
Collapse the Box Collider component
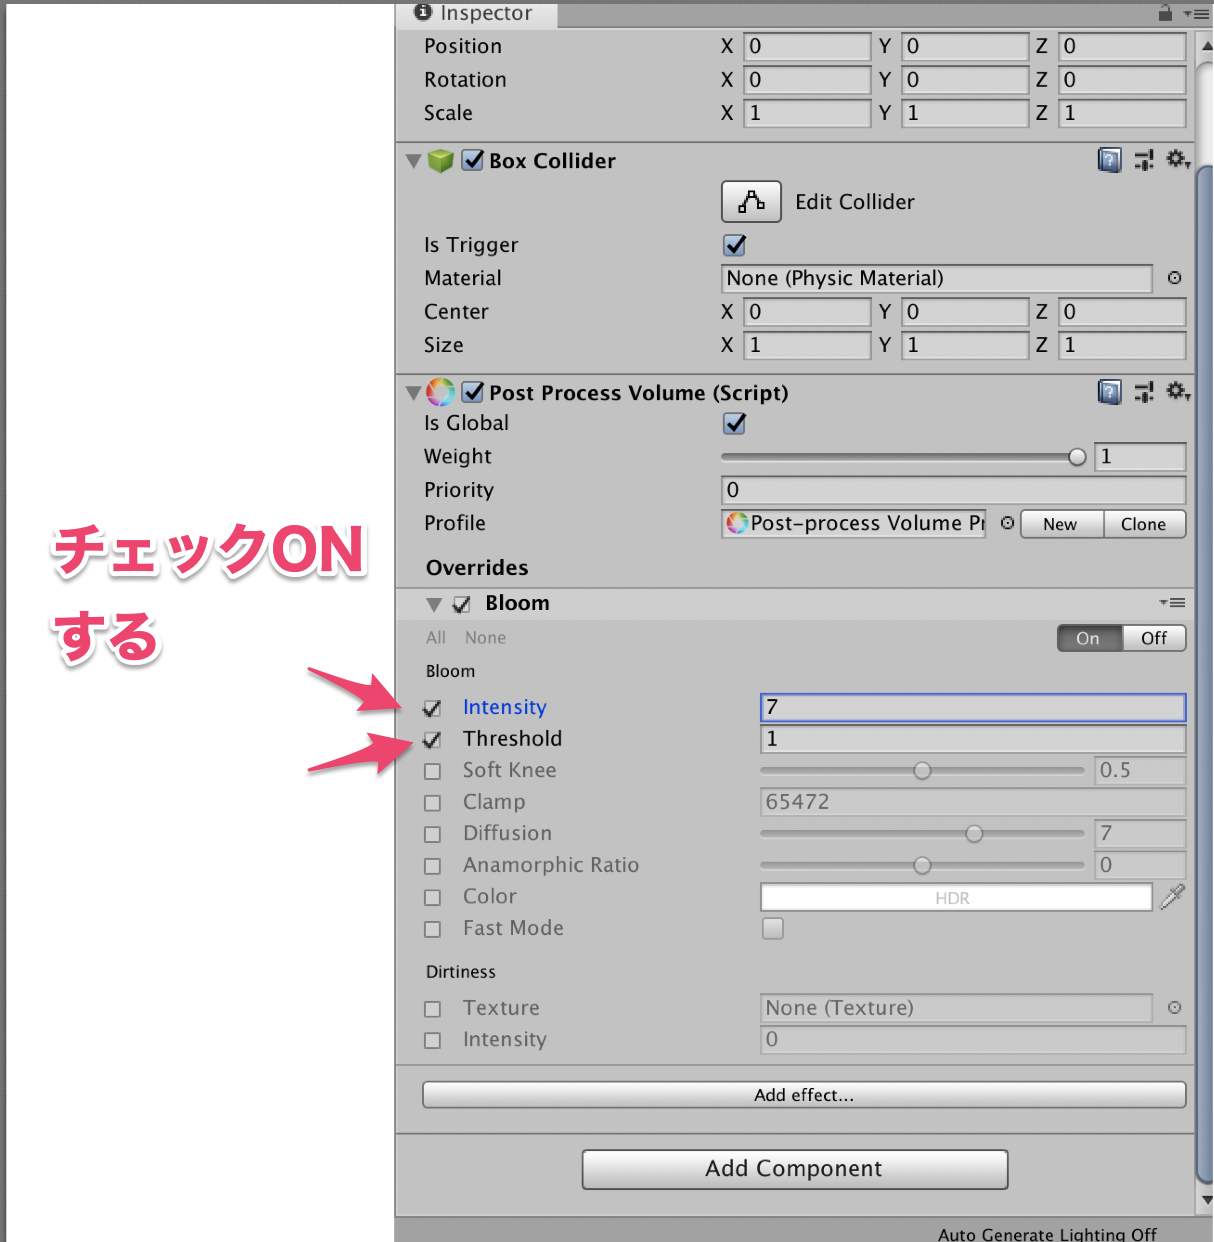[413, 161]
